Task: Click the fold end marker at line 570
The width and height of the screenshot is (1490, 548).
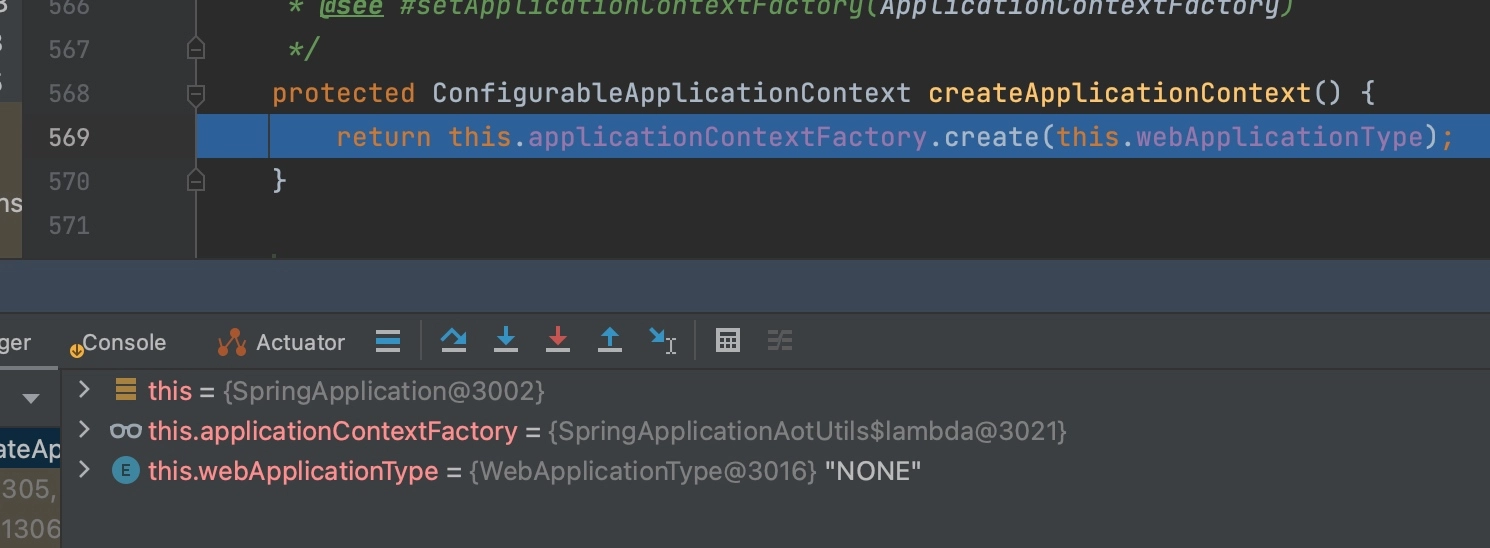Action: (196, 180)
